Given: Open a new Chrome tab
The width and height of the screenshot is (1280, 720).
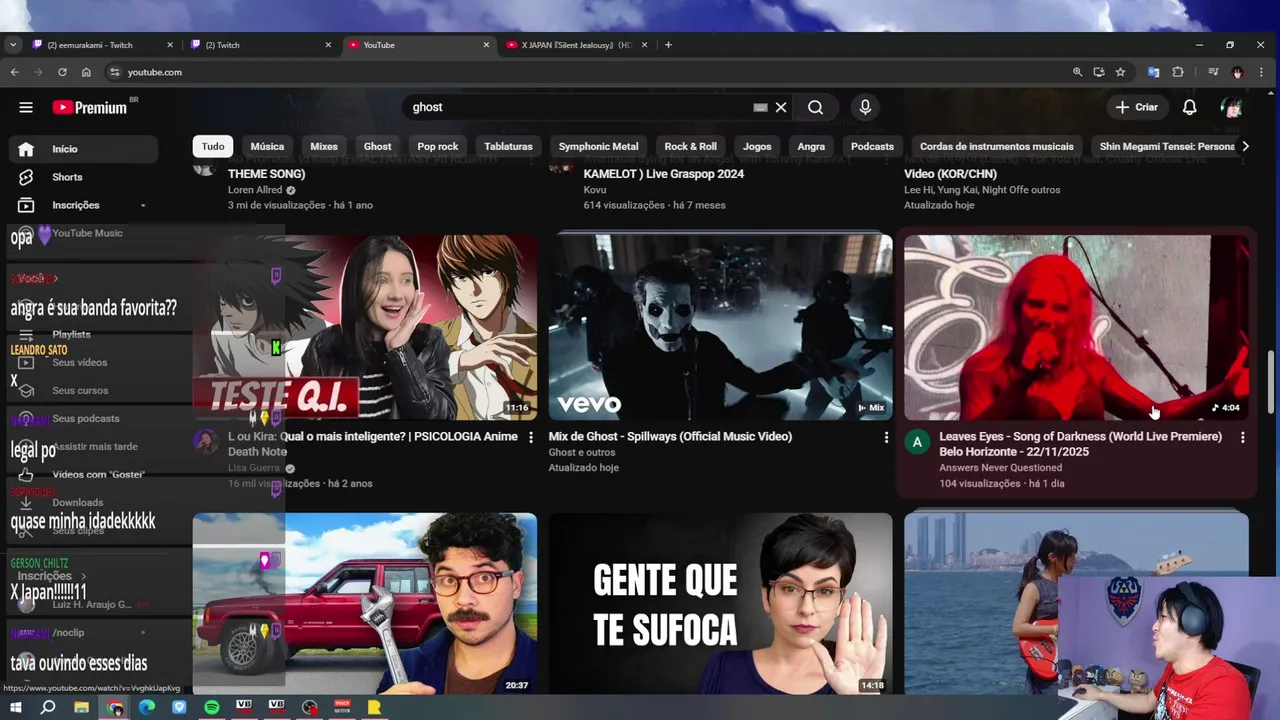Looking at the screenshot, I should click(668, 45).
